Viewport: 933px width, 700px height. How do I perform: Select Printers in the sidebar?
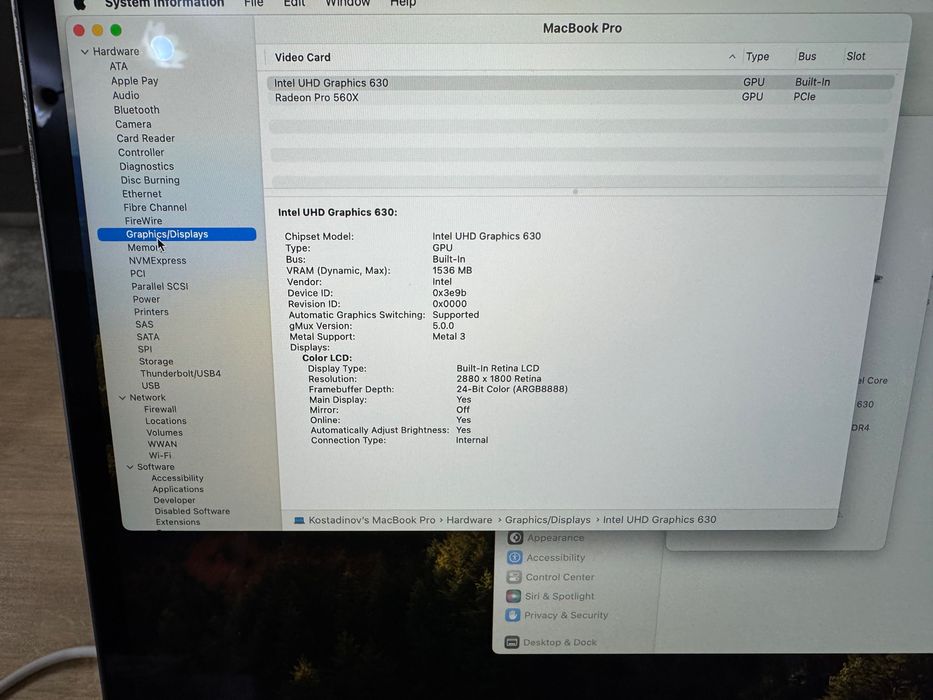[x=151, y=312]
